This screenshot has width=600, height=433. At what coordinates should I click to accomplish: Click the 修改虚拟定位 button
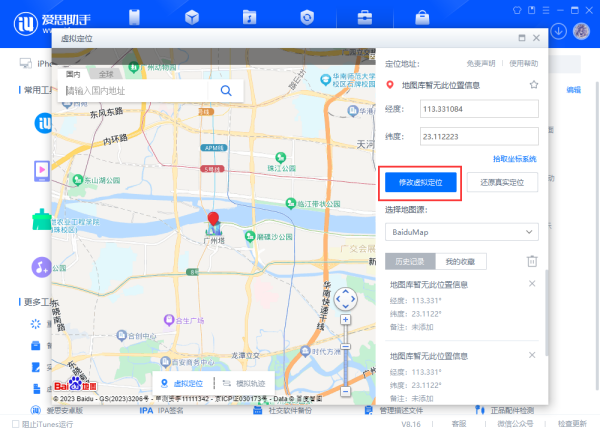[421, 182]
